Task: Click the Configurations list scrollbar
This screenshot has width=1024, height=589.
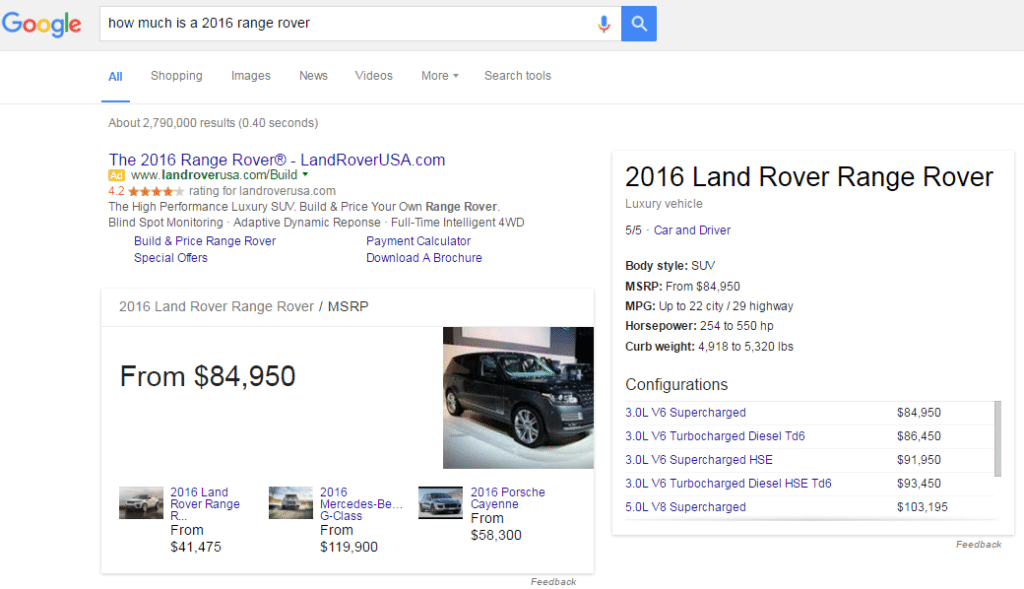Action: point(997,439)
